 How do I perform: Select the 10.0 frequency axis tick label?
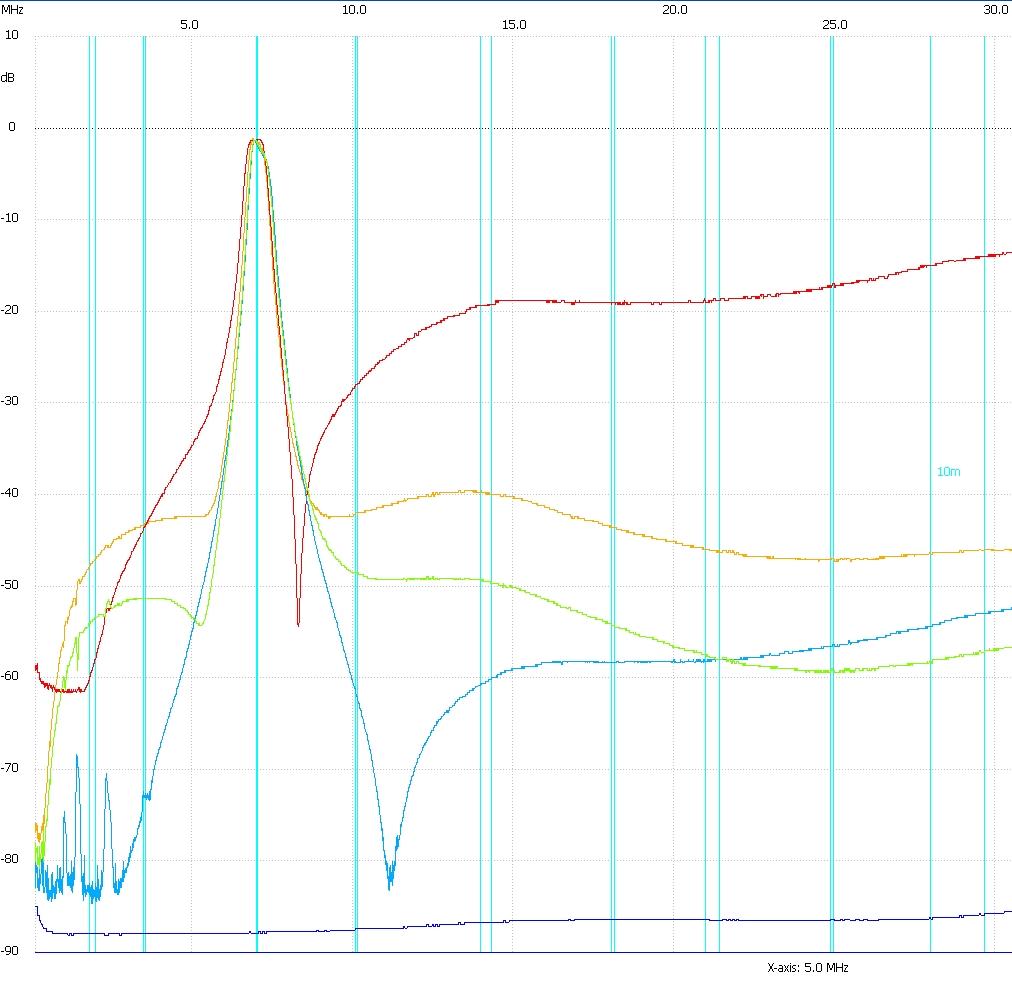pyautogui.click(x=353, y=9)
